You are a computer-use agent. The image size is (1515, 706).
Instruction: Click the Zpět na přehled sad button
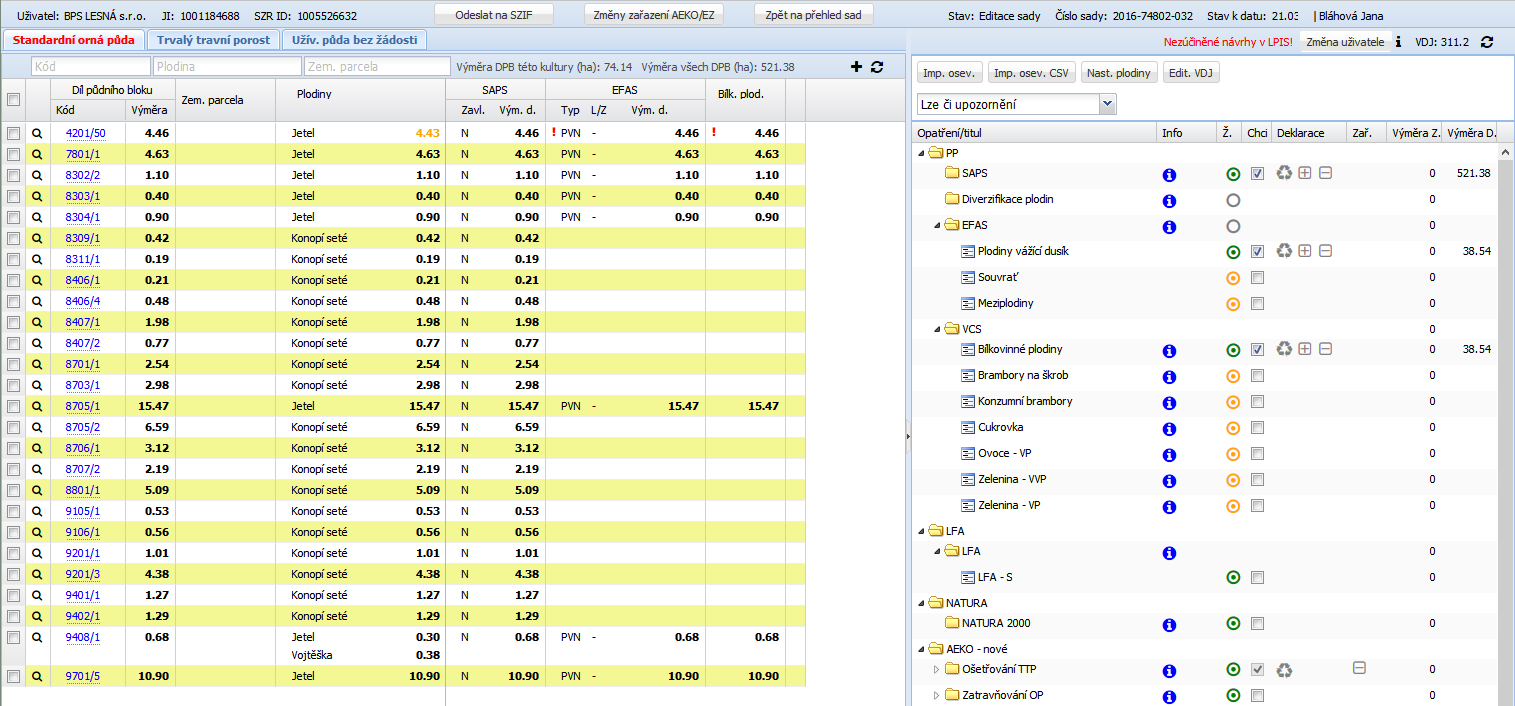coord(814,15)
